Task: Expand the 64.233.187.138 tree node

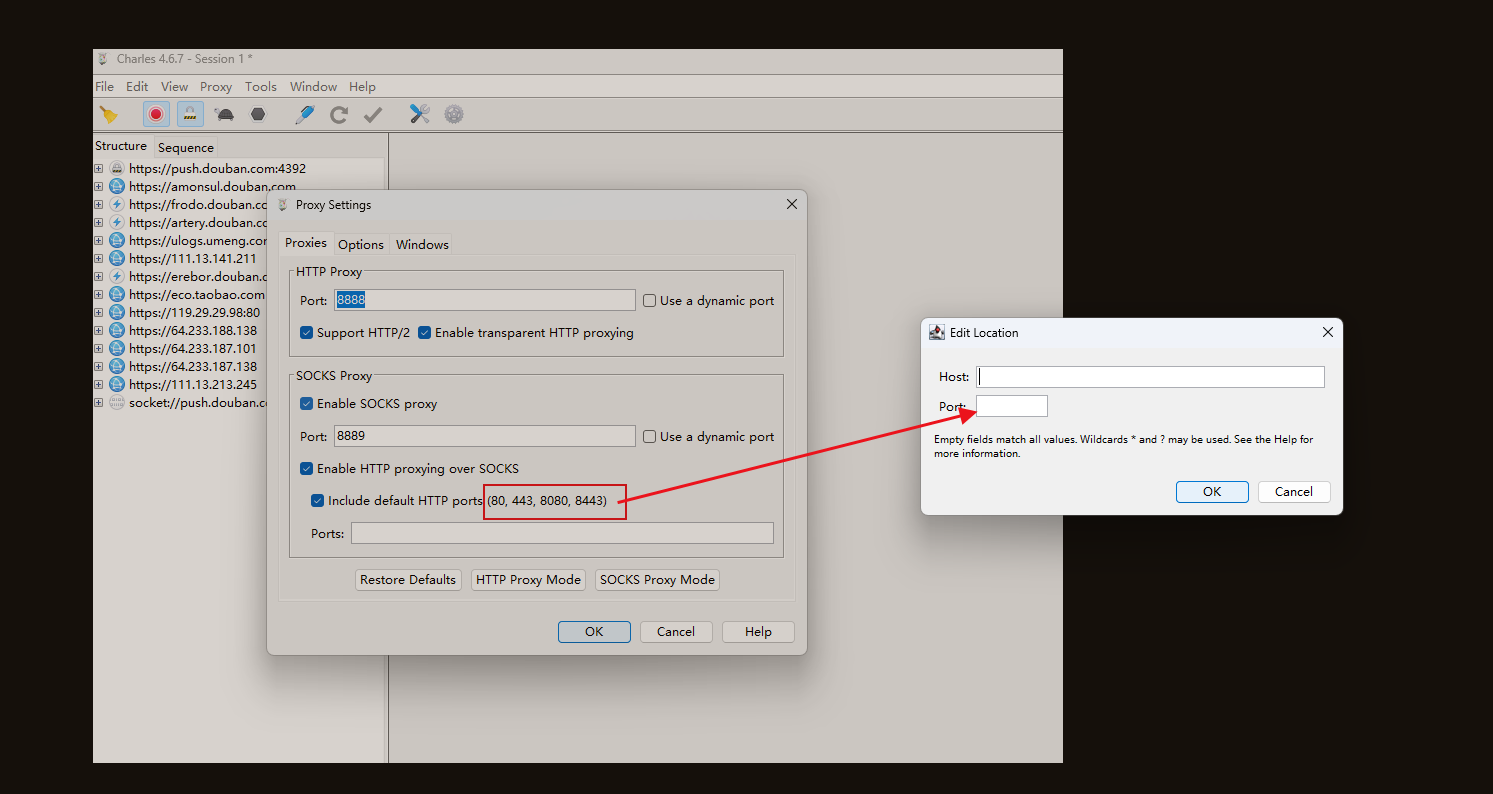Action: [99, 367]
